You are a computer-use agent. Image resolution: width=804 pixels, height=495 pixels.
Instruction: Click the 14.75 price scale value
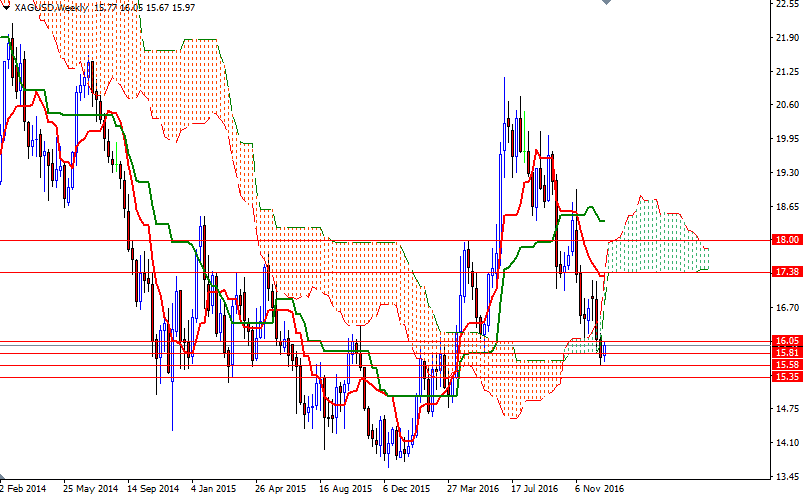click(x=788, y=409)
